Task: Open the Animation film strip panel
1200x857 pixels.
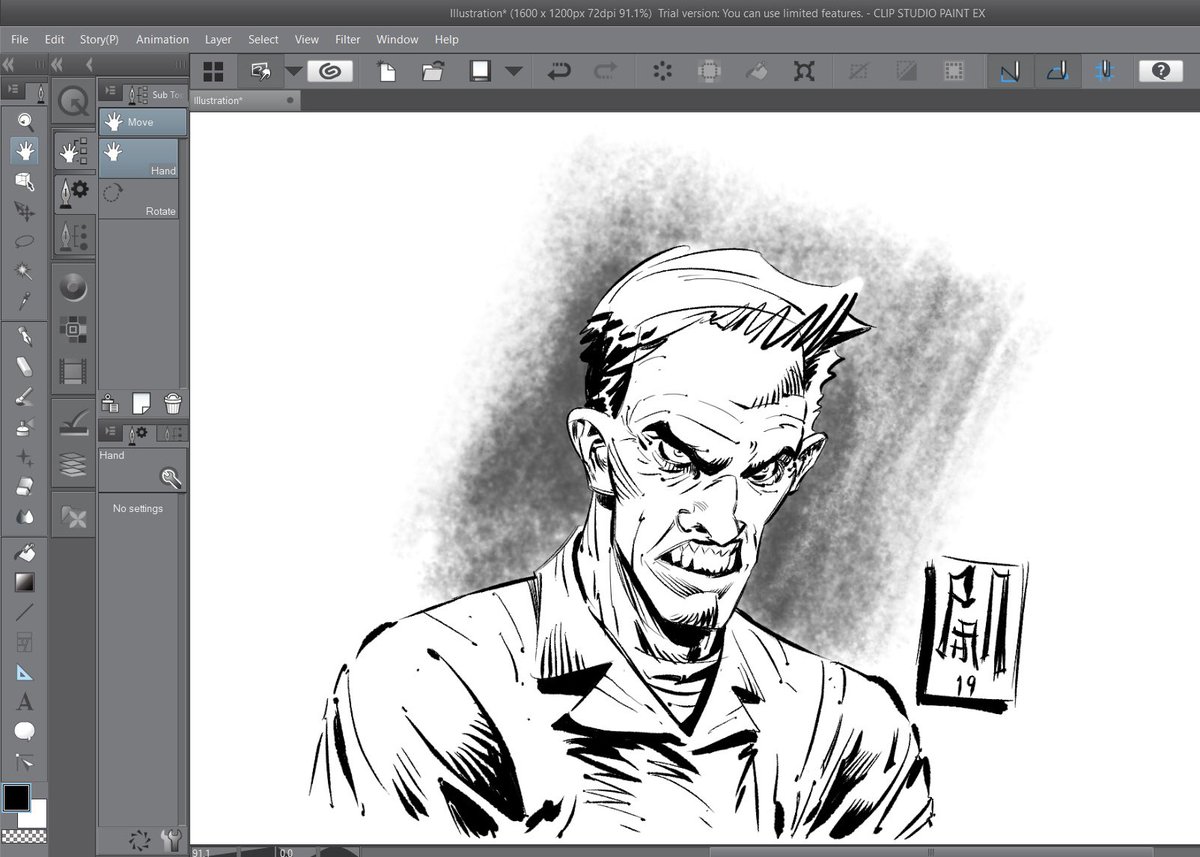Action: pos(73,372)
